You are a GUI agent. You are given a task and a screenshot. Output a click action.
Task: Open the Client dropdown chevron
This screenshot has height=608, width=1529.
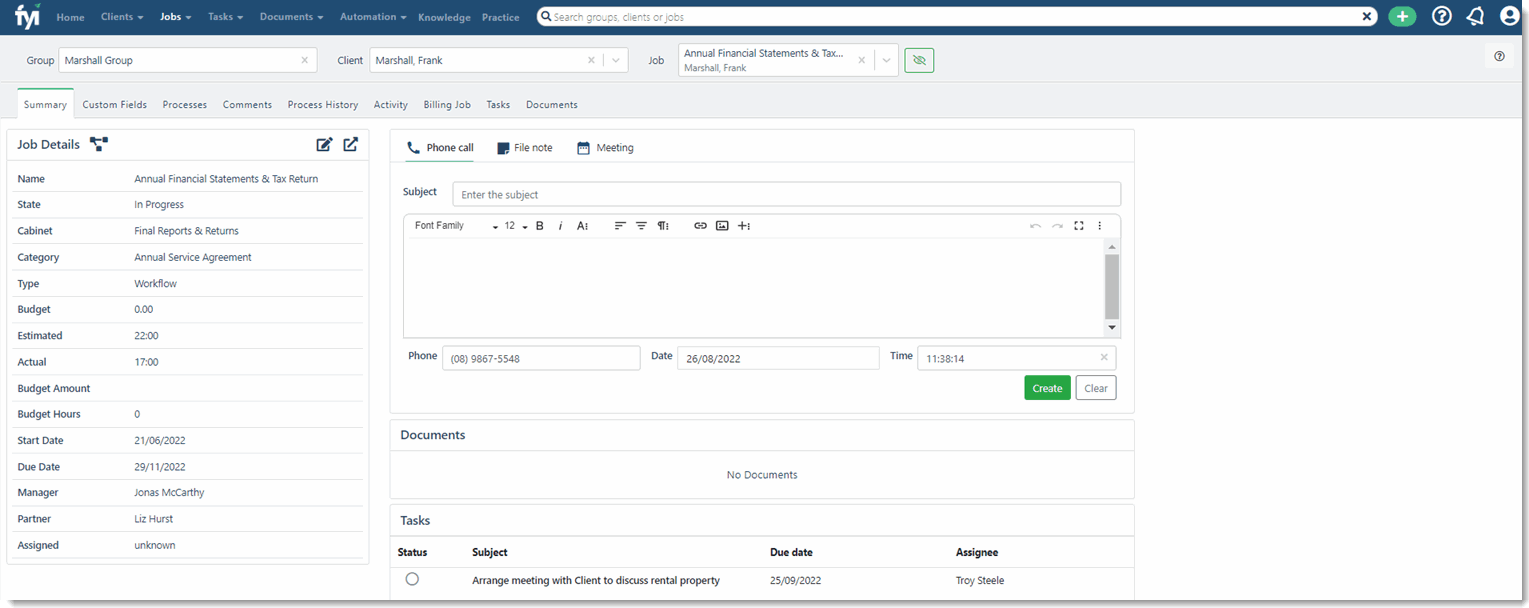pyautogui.click(x=616, y=60)
